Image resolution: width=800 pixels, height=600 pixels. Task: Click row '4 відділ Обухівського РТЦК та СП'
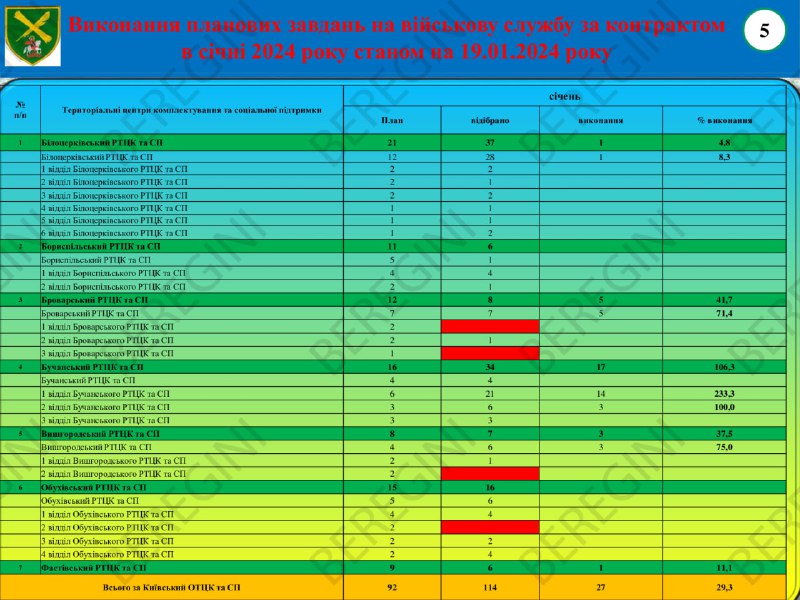[393, 554]
